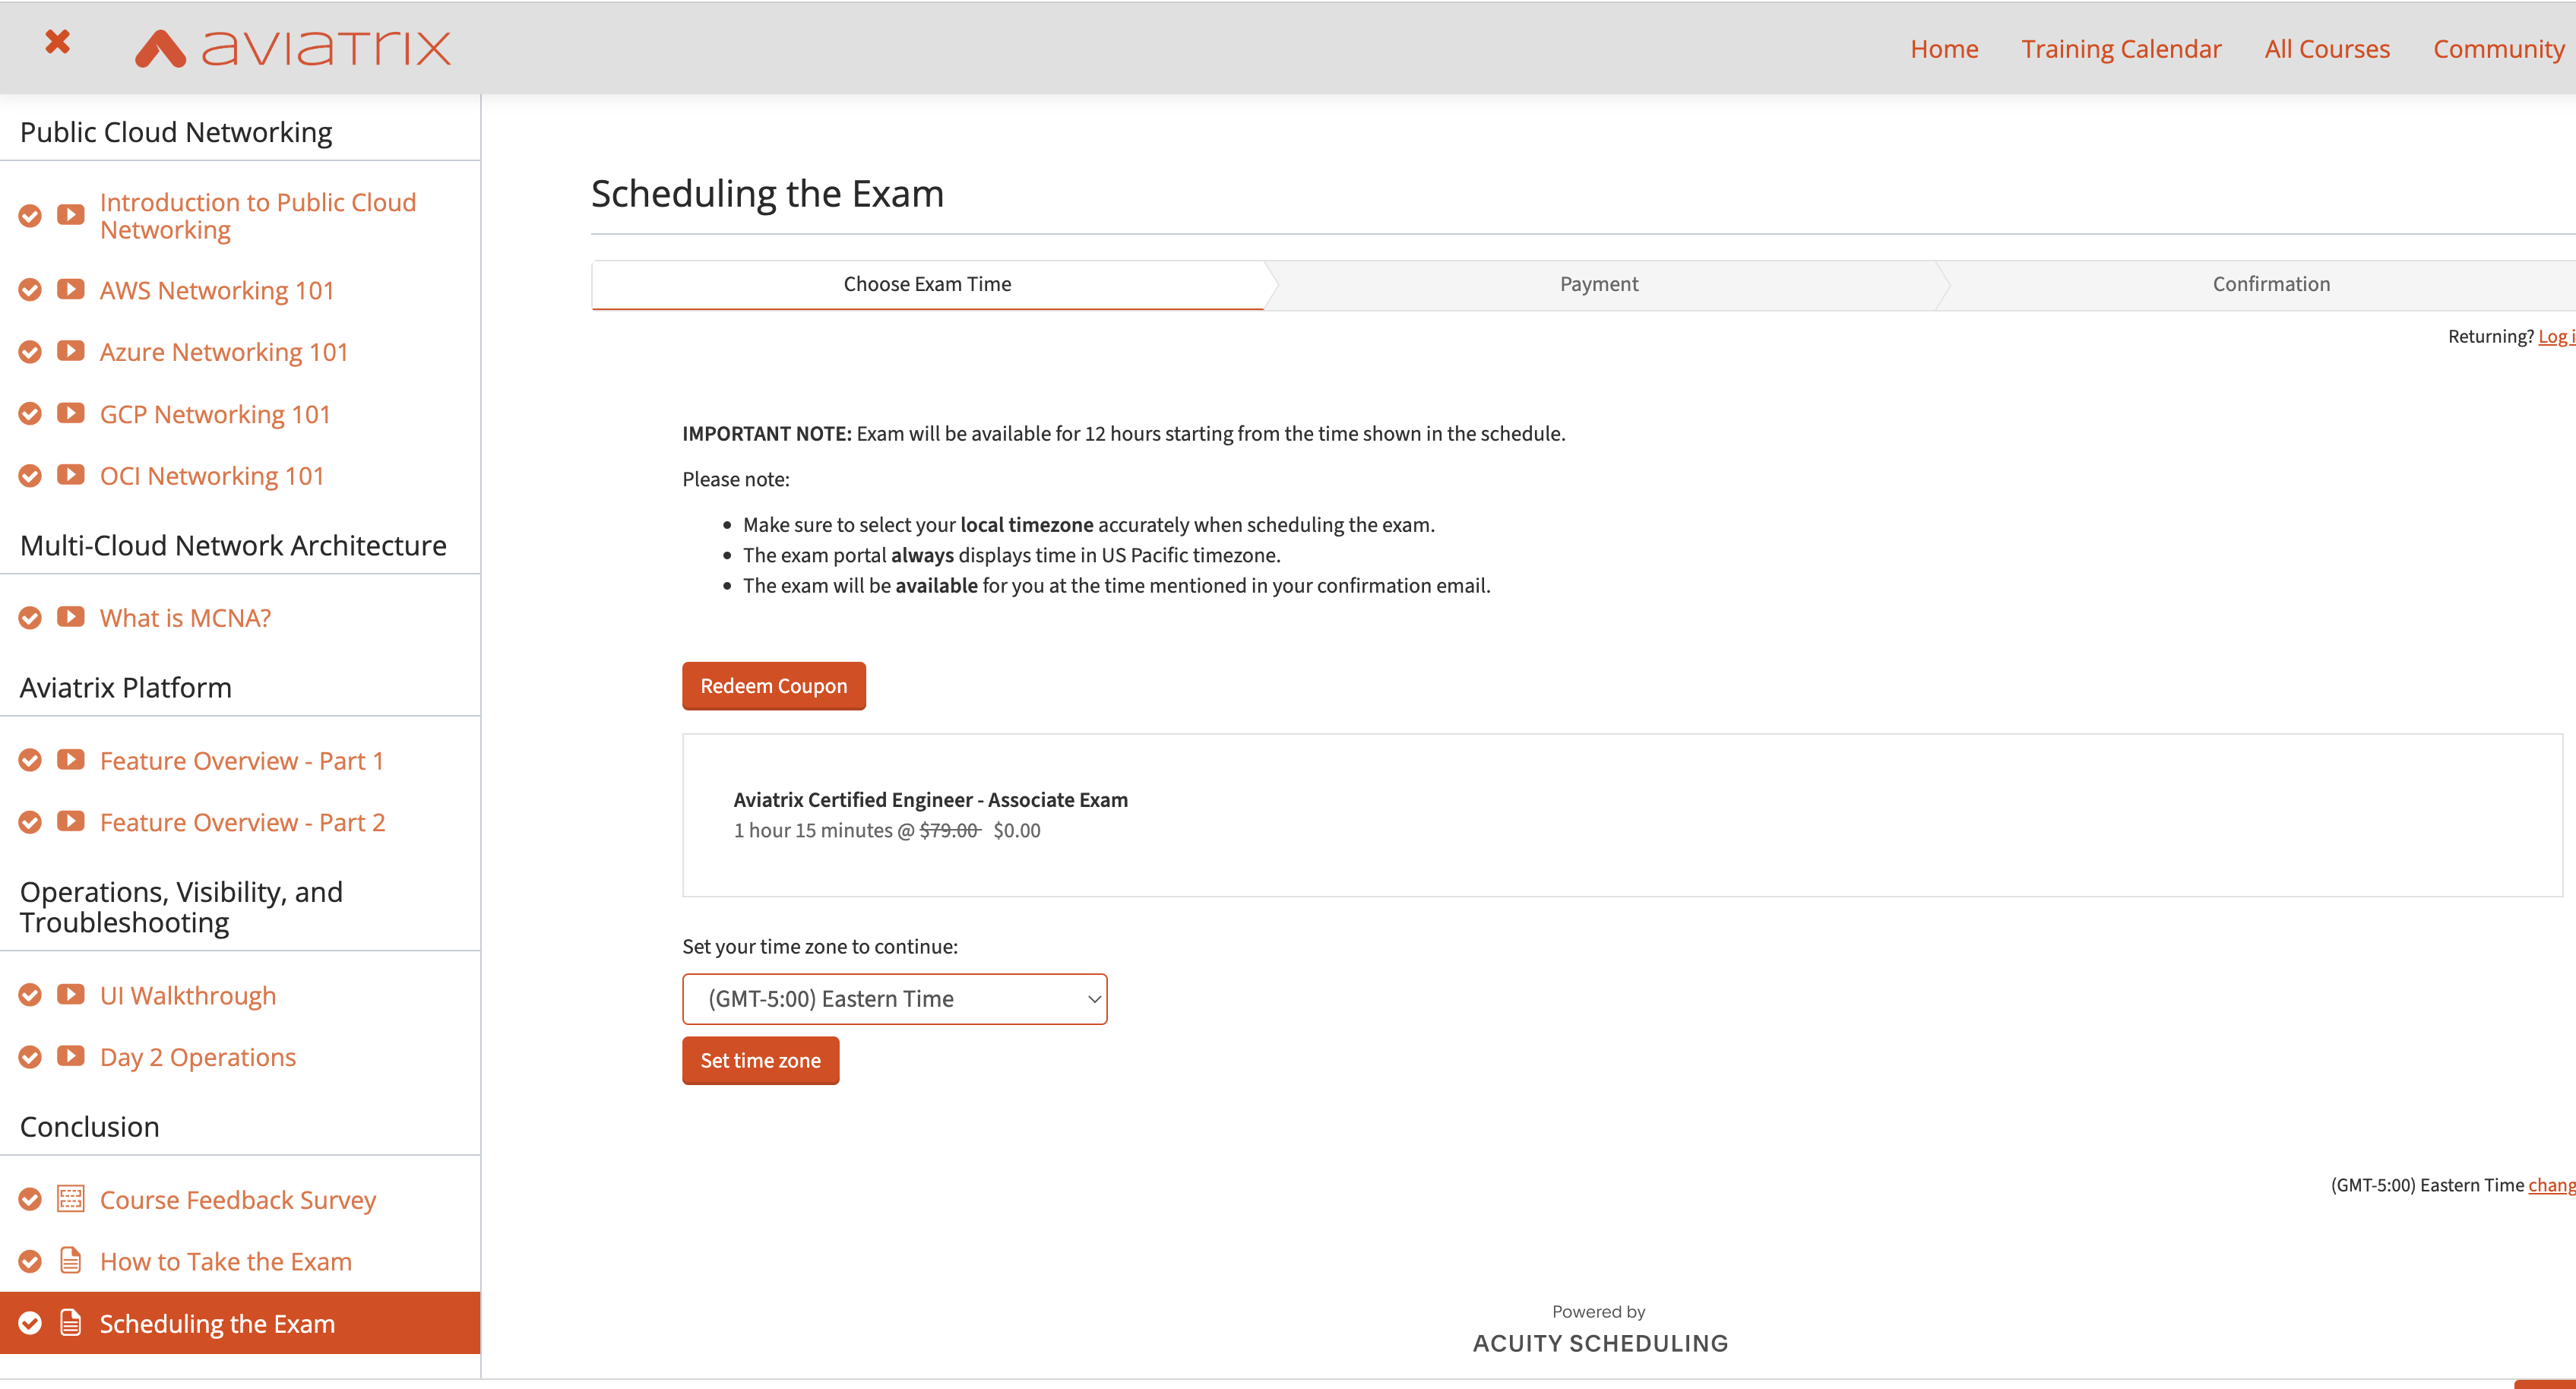The height and width of the screenshot is (1389, 2576).
Task: Click the video icon beside Feature Overview - Part 2
Action: tap(71, 821)
